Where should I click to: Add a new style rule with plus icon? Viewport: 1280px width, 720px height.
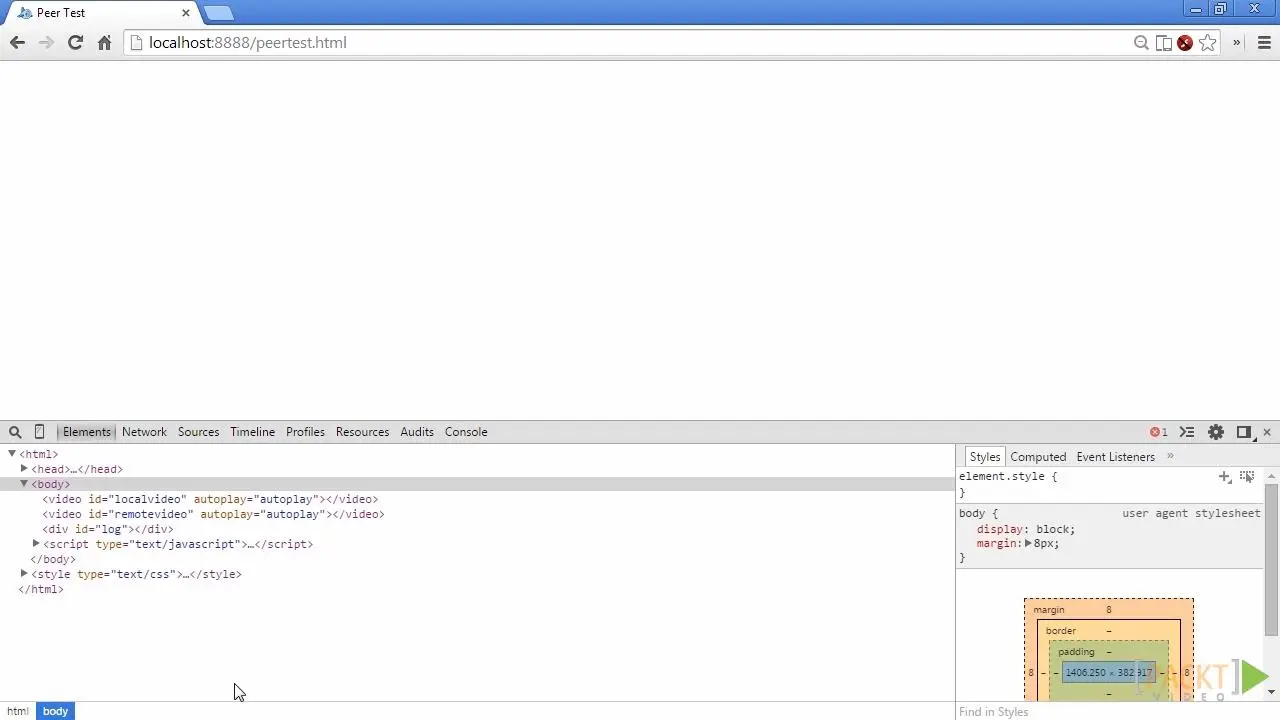pyautogui.click(x=1225, y=477)
